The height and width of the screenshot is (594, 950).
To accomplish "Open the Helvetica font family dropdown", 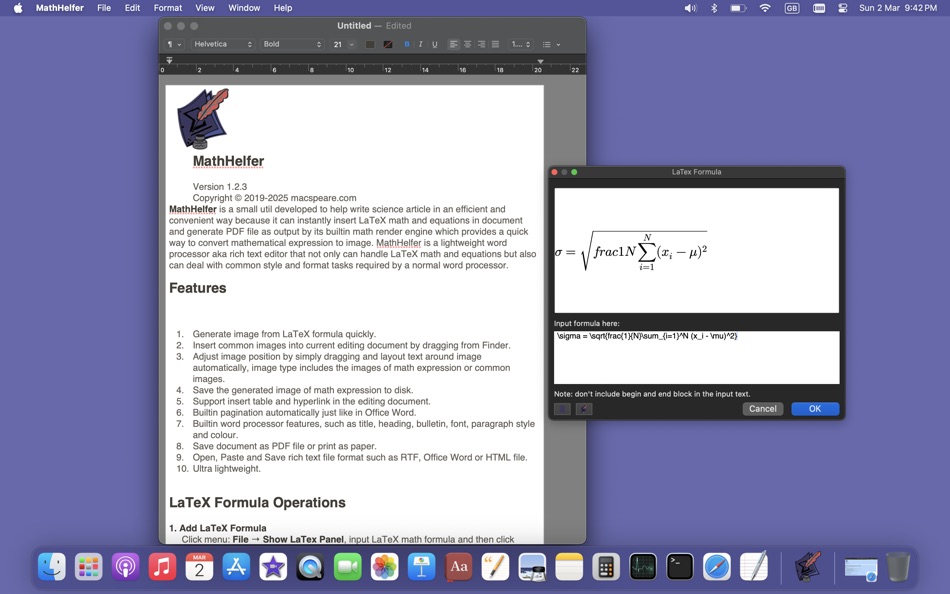I will 222,44.
